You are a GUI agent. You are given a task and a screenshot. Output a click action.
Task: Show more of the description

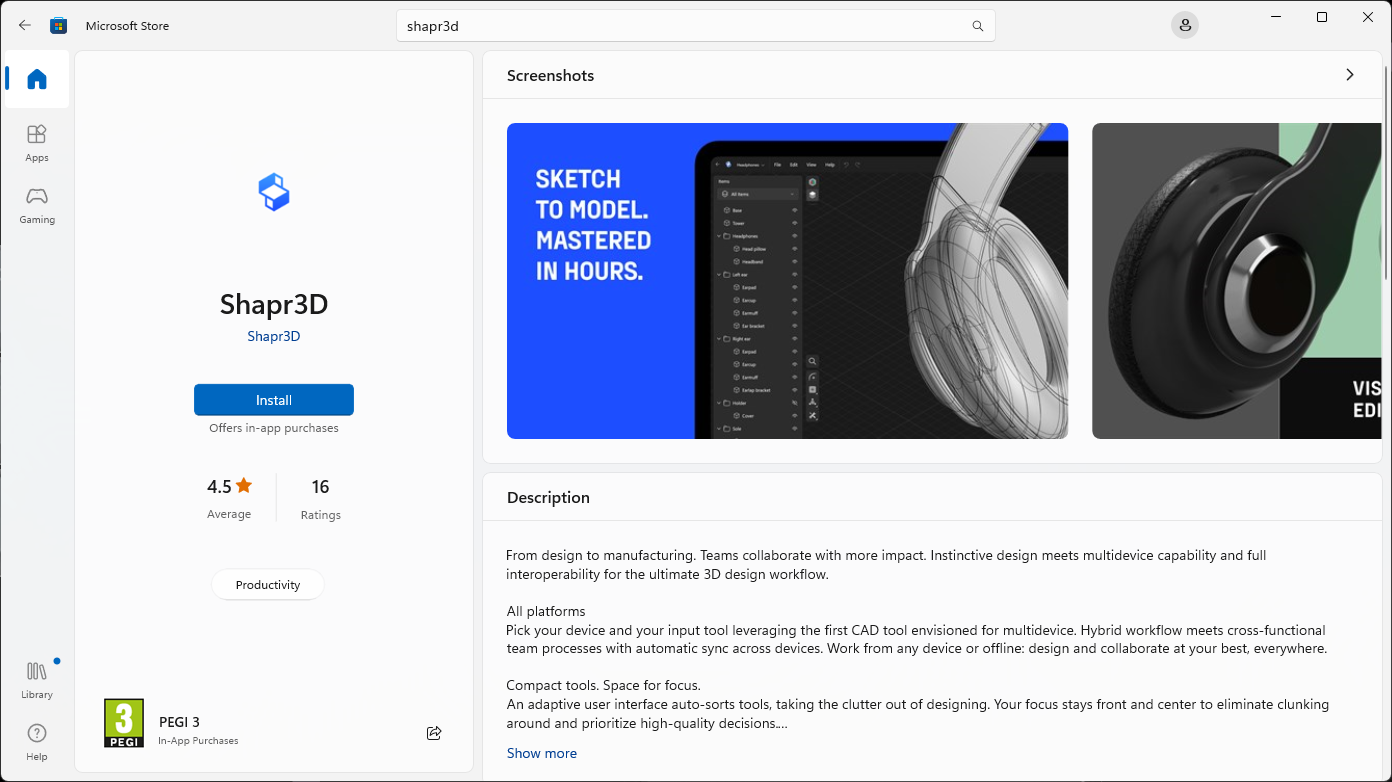point(542,753)
